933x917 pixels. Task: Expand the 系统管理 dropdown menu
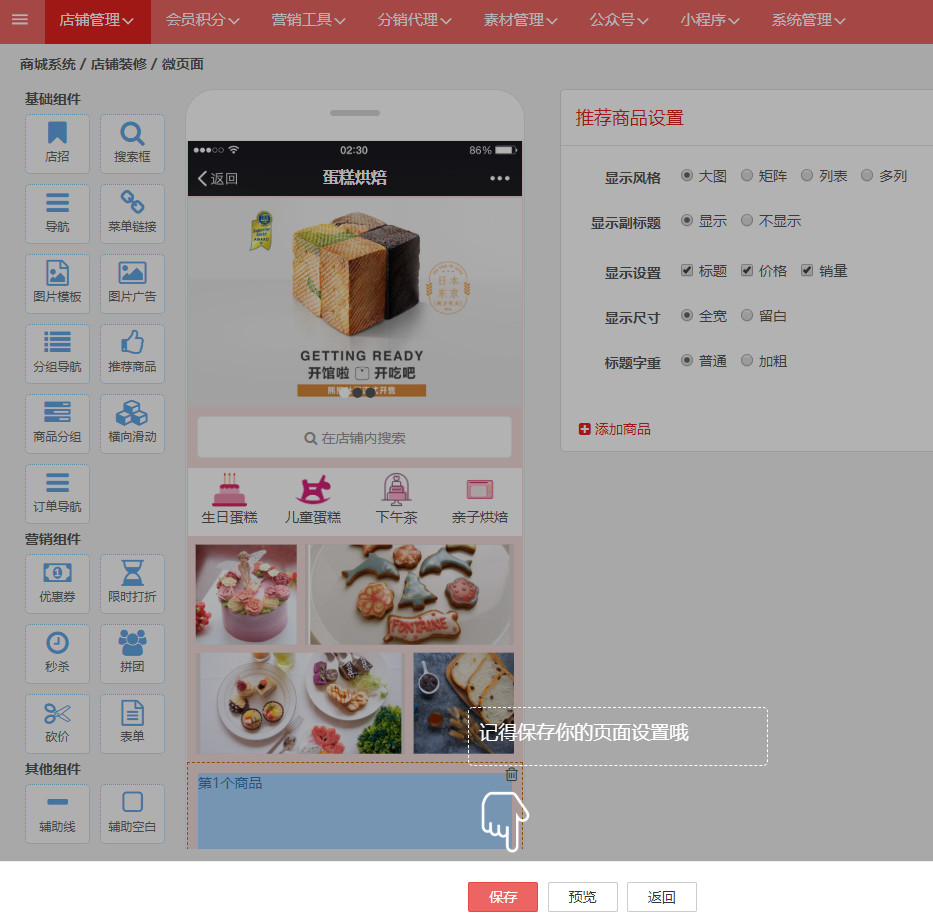[x=808, y=21]
